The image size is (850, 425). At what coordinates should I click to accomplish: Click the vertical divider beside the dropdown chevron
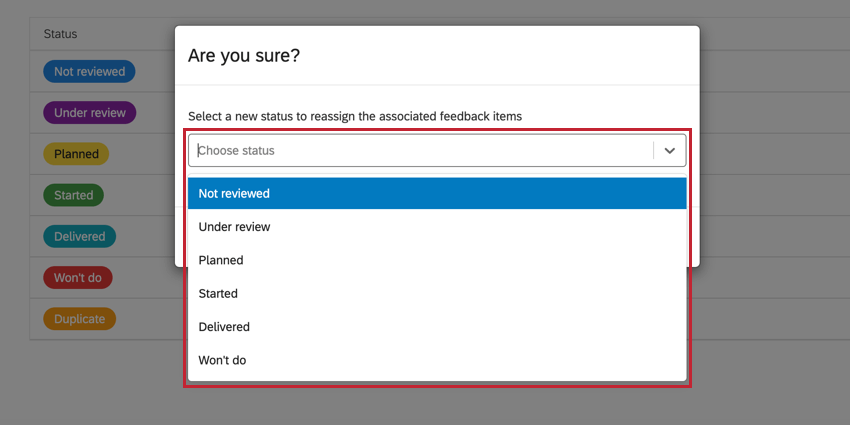pos(654,151)
